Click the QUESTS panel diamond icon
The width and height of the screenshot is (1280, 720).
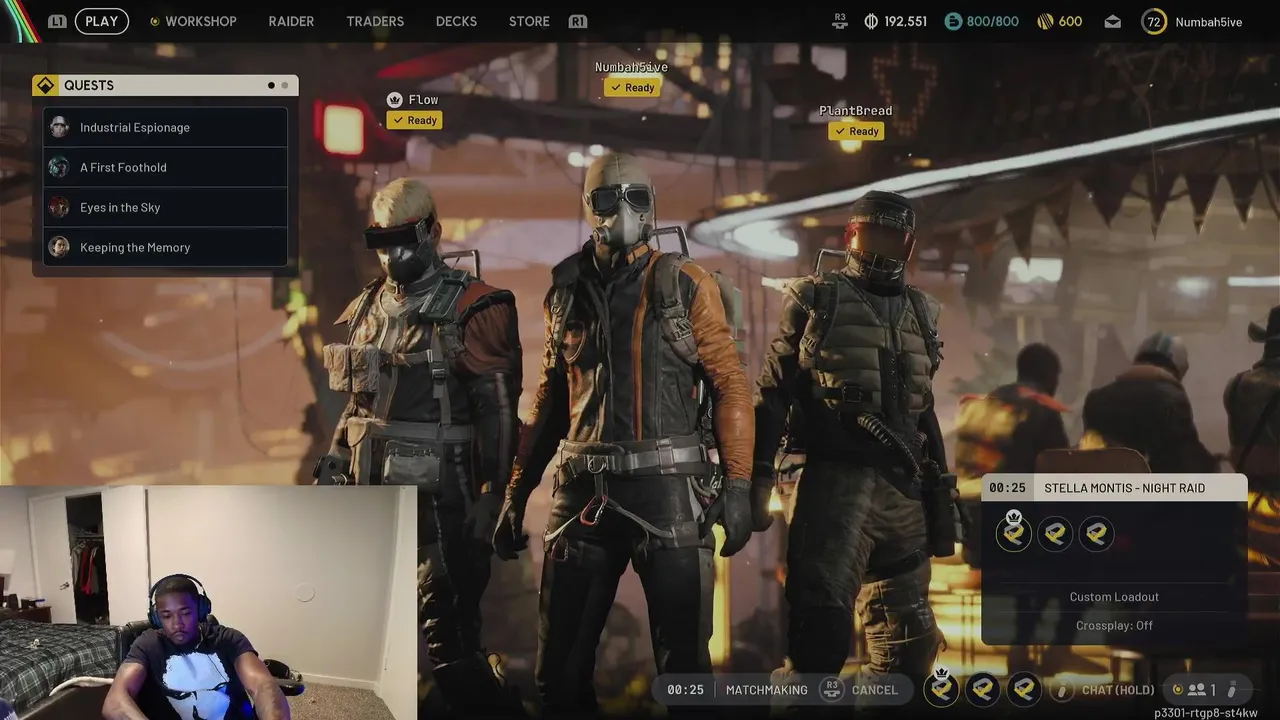pos(45,86)
